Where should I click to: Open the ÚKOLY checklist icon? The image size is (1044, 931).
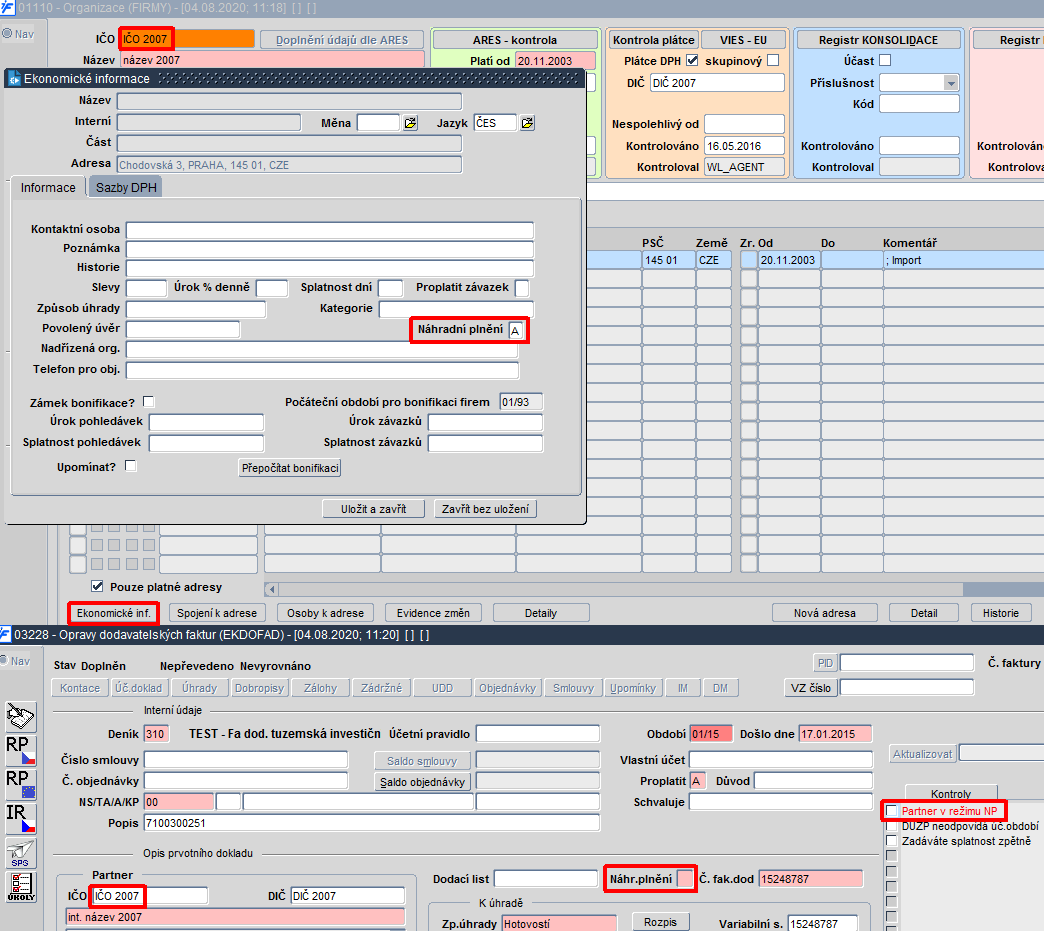(x=21, y=887)
